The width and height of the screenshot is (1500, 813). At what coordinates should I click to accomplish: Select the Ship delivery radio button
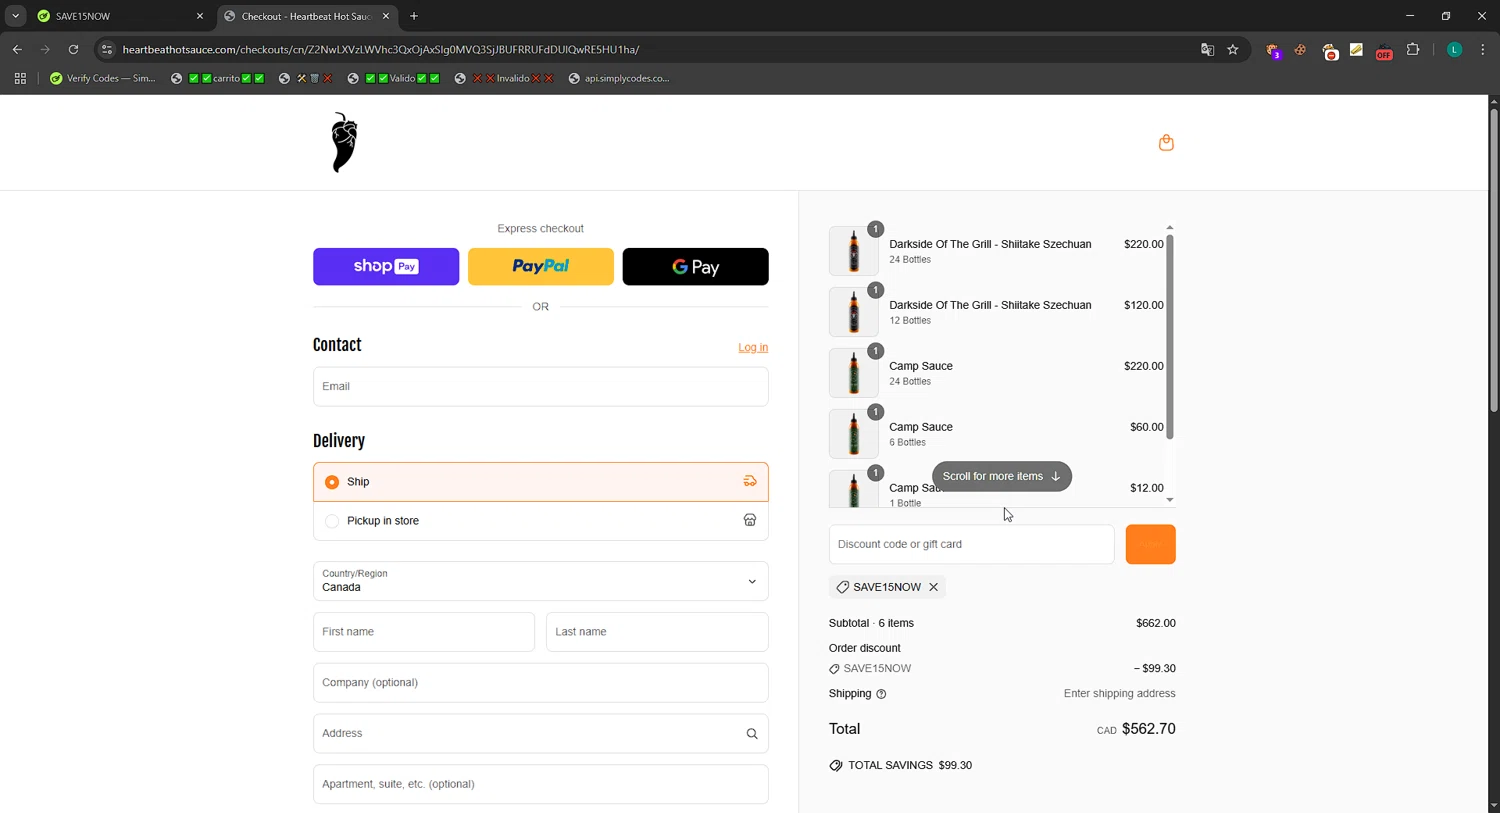[x=332, y=482]
